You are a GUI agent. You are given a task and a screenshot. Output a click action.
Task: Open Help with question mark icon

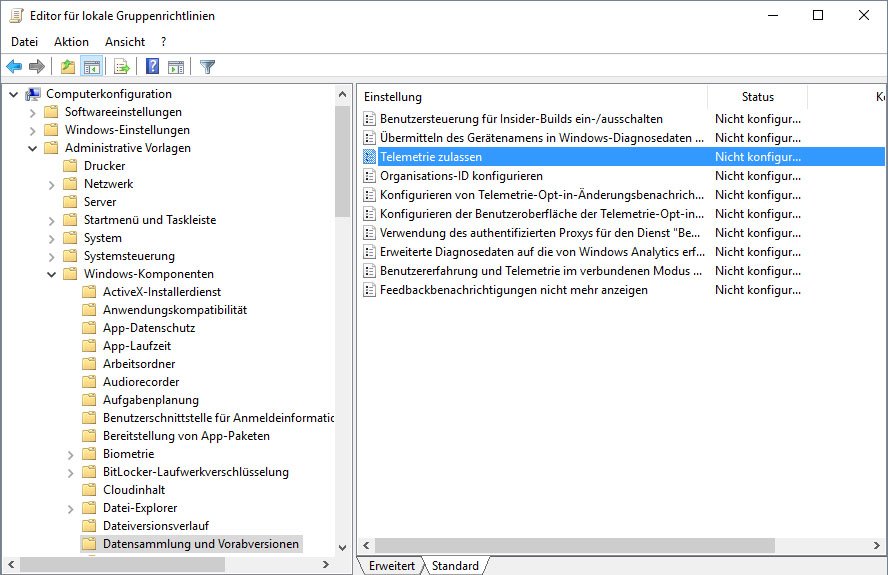point(152,66)
